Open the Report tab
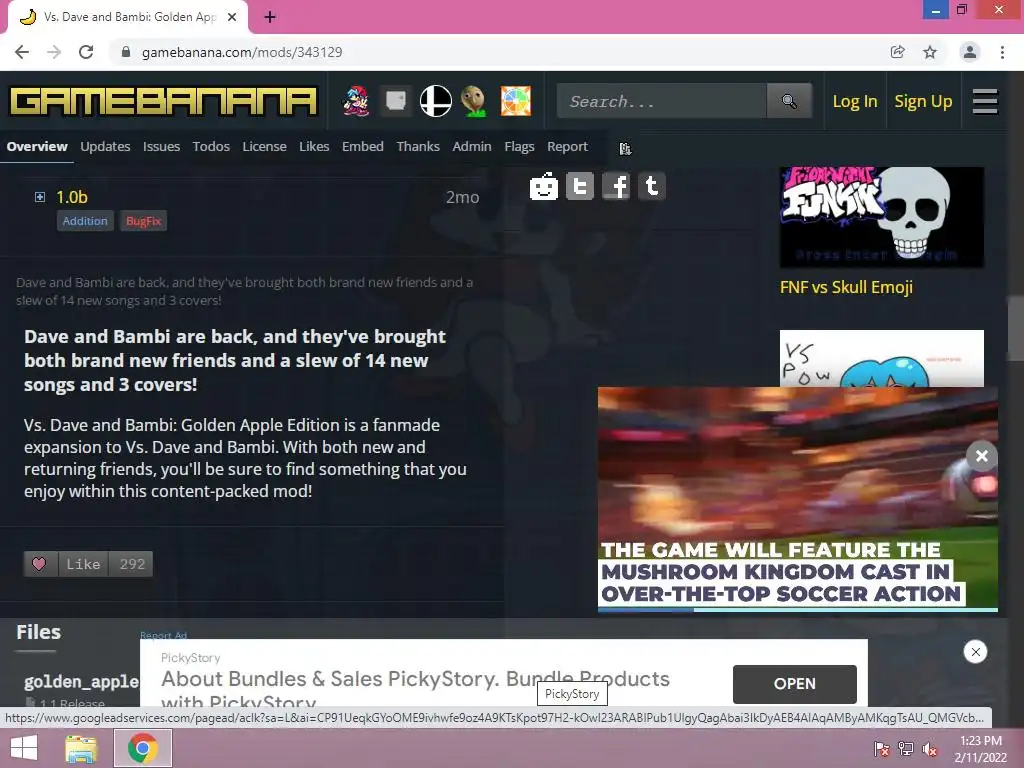 pos(568,146)
